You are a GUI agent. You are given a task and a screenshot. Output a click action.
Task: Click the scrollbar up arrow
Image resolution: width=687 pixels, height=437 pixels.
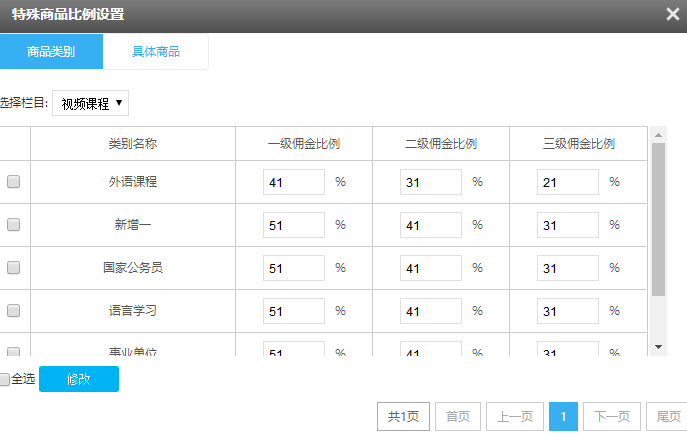click(658, 135)
